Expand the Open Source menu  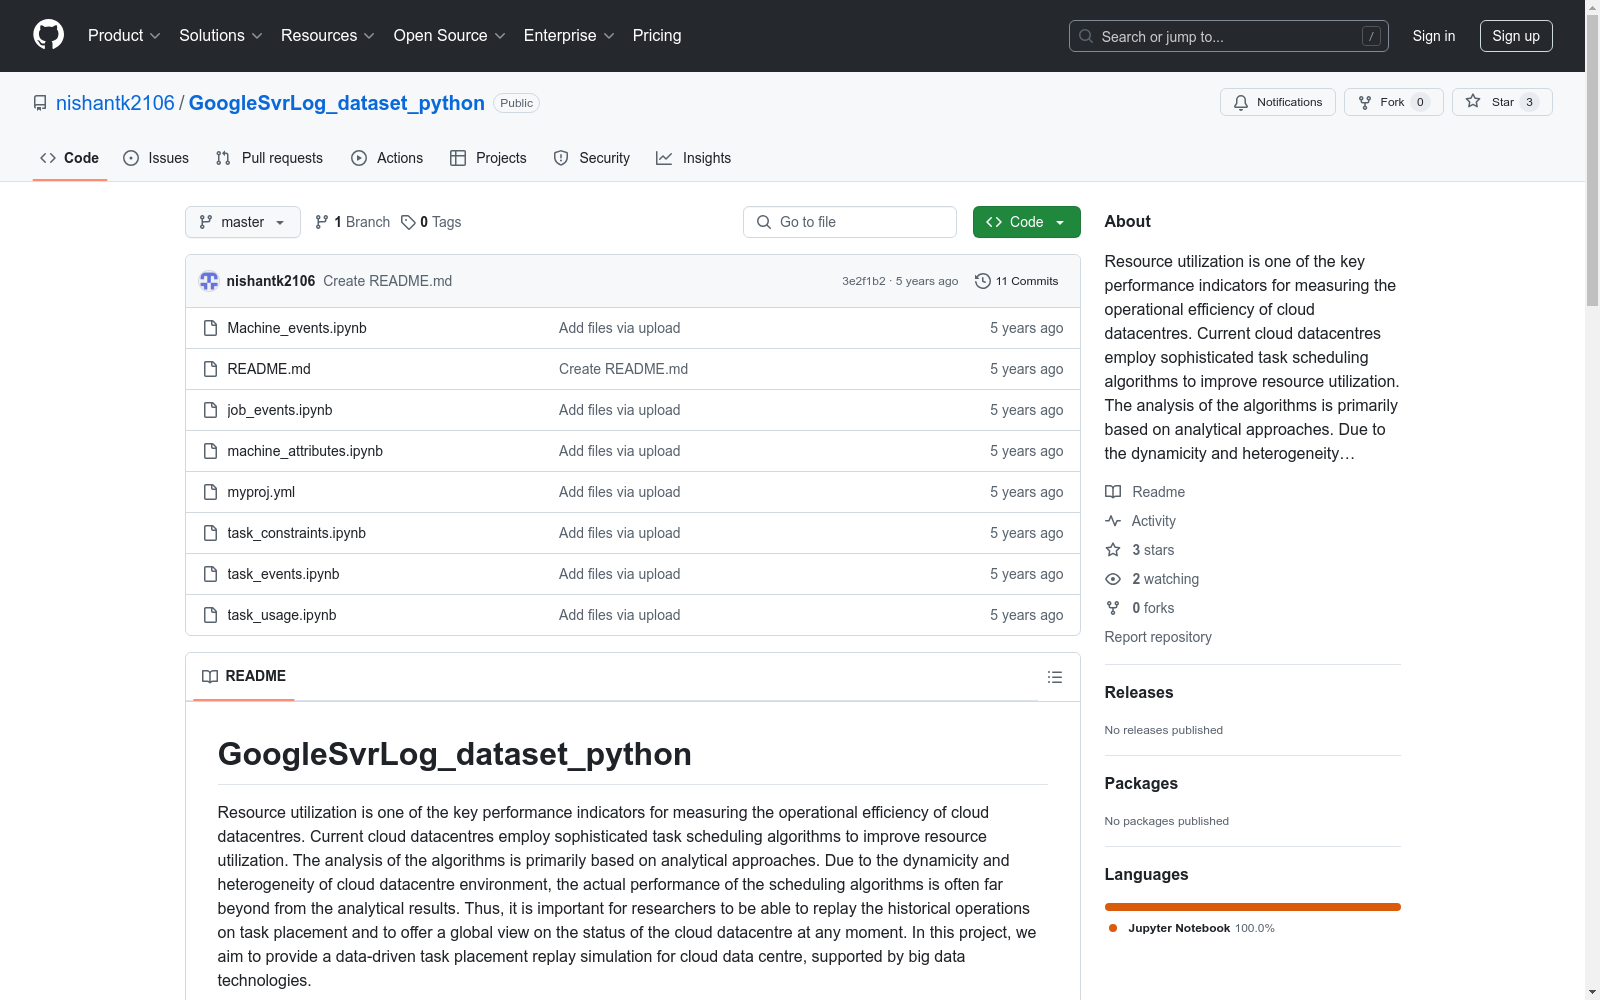pyautogui.click(x=450, y=36)
